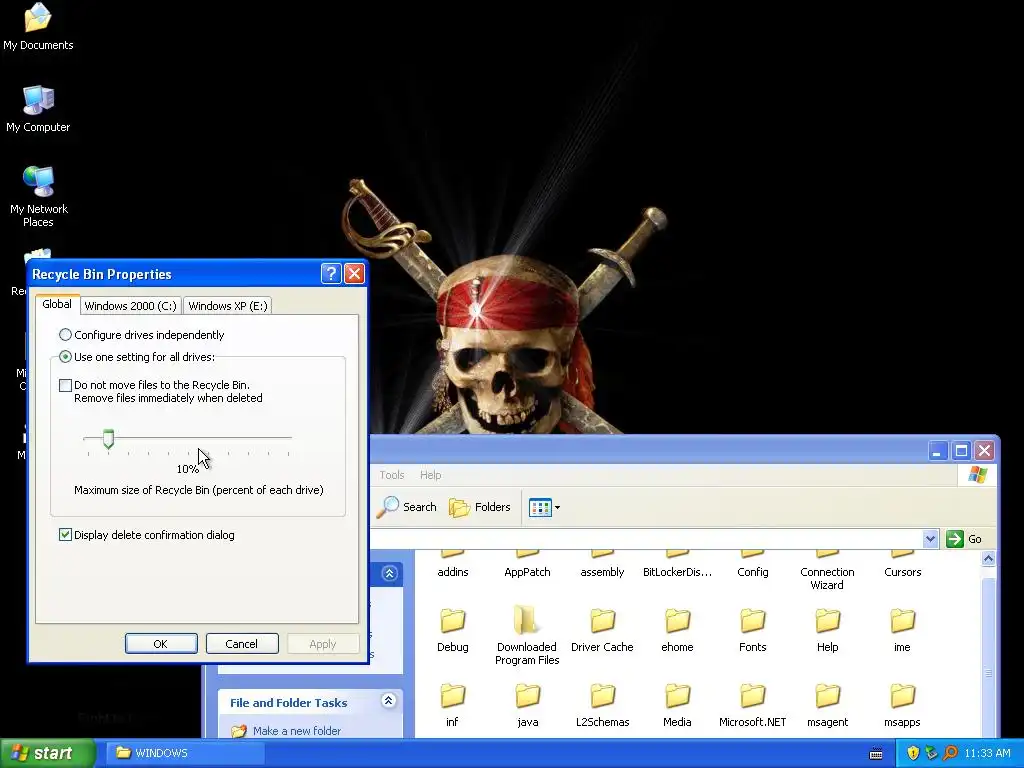Click the explorer address bar field
This screenshot has width=1024, height=768.
coord(647,539)
